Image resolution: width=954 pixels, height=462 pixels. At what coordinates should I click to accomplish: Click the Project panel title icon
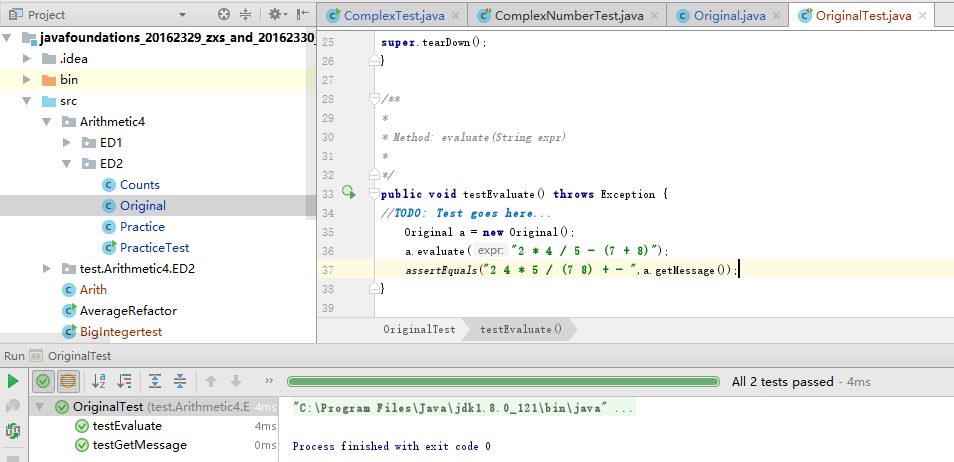tap(16, 15)
